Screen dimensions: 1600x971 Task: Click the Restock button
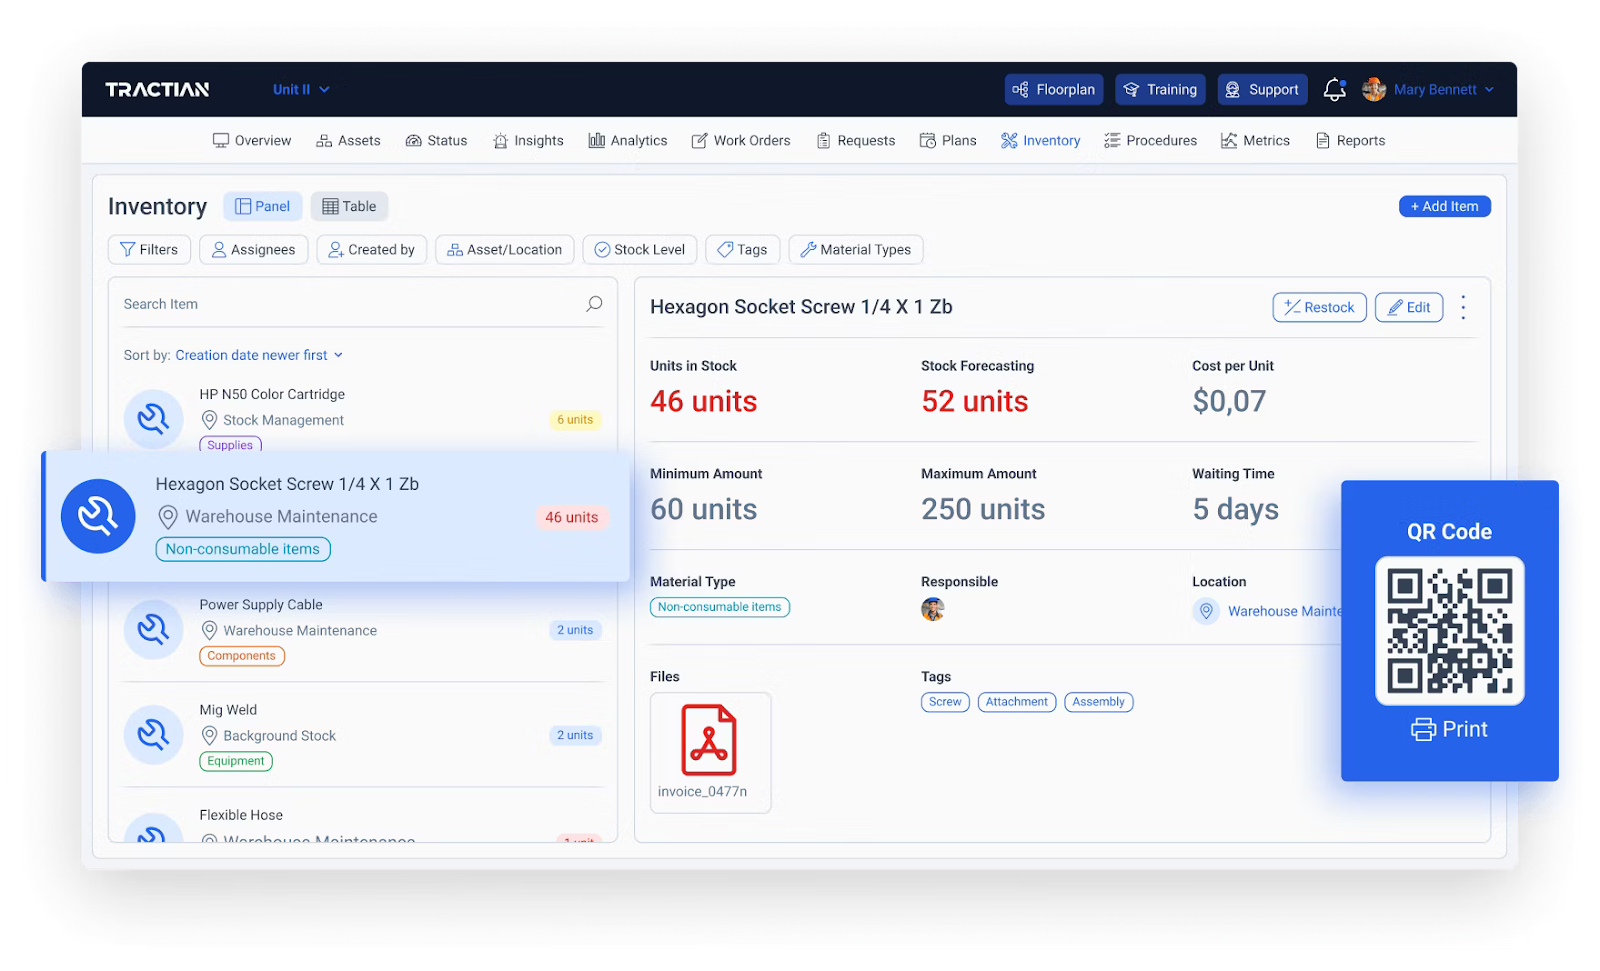1319,308
